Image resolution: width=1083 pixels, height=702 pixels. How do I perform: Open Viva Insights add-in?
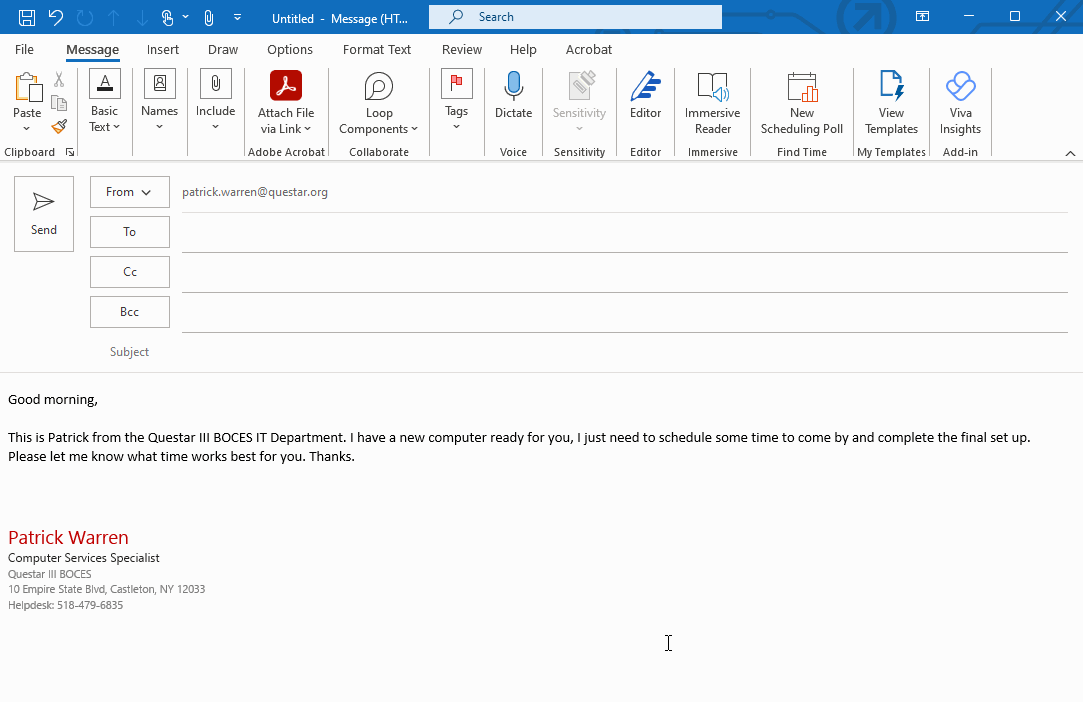960,104
